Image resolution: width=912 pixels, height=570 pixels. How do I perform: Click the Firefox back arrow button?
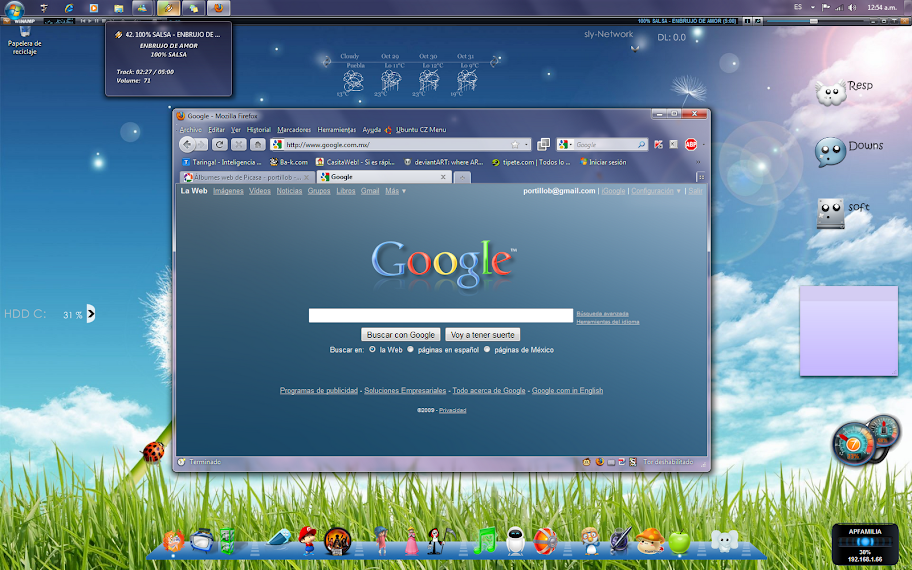[187, 144]
